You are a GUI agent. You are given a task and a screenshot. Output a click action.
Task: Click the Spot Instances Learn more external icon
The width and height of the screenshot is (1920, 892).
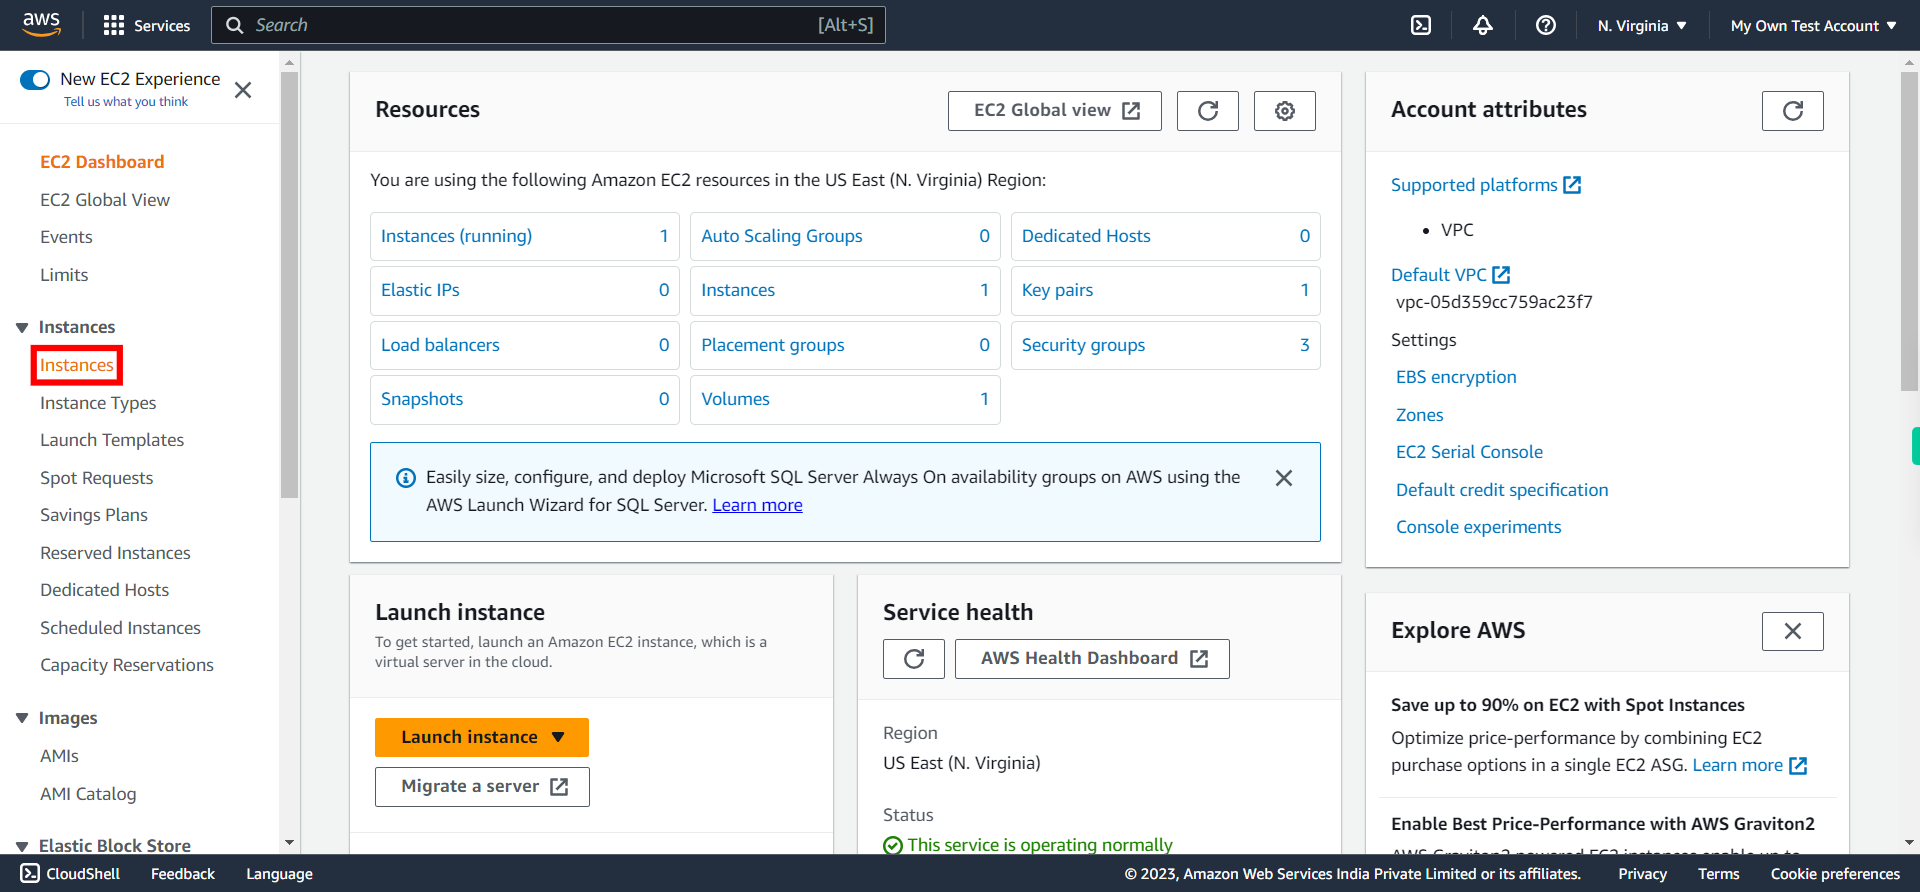[x=1798, y=766]
